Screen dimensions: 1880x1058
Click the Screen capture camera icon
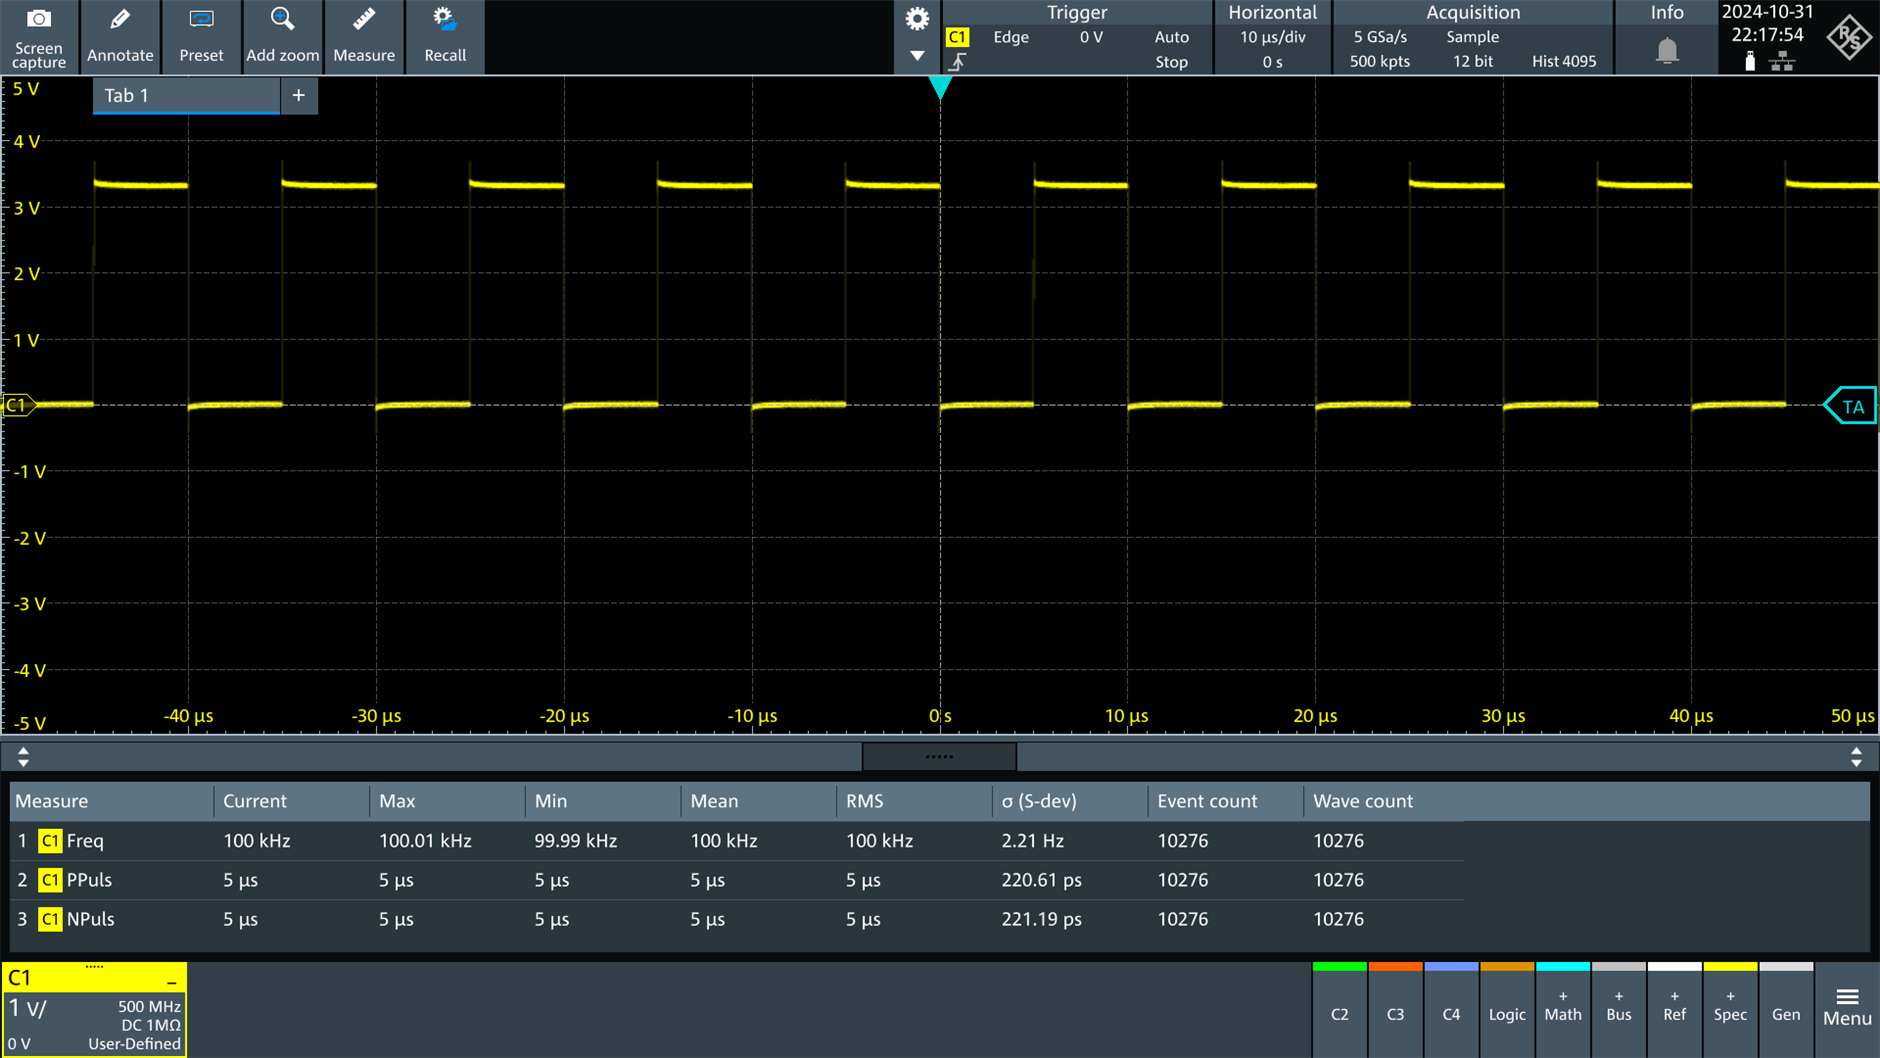[x=39, y=19]
